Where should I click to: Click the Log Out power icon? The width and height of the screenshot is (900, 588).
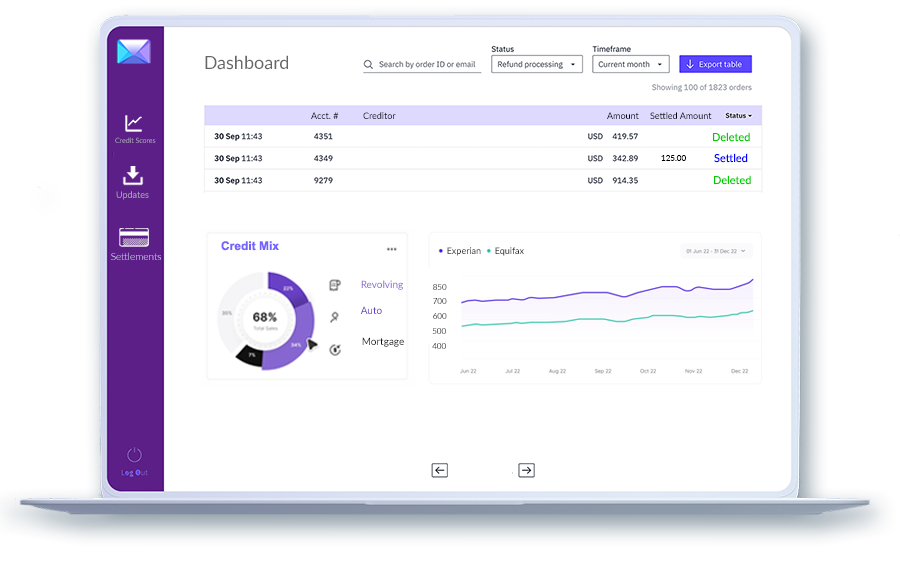pos(134,455)
